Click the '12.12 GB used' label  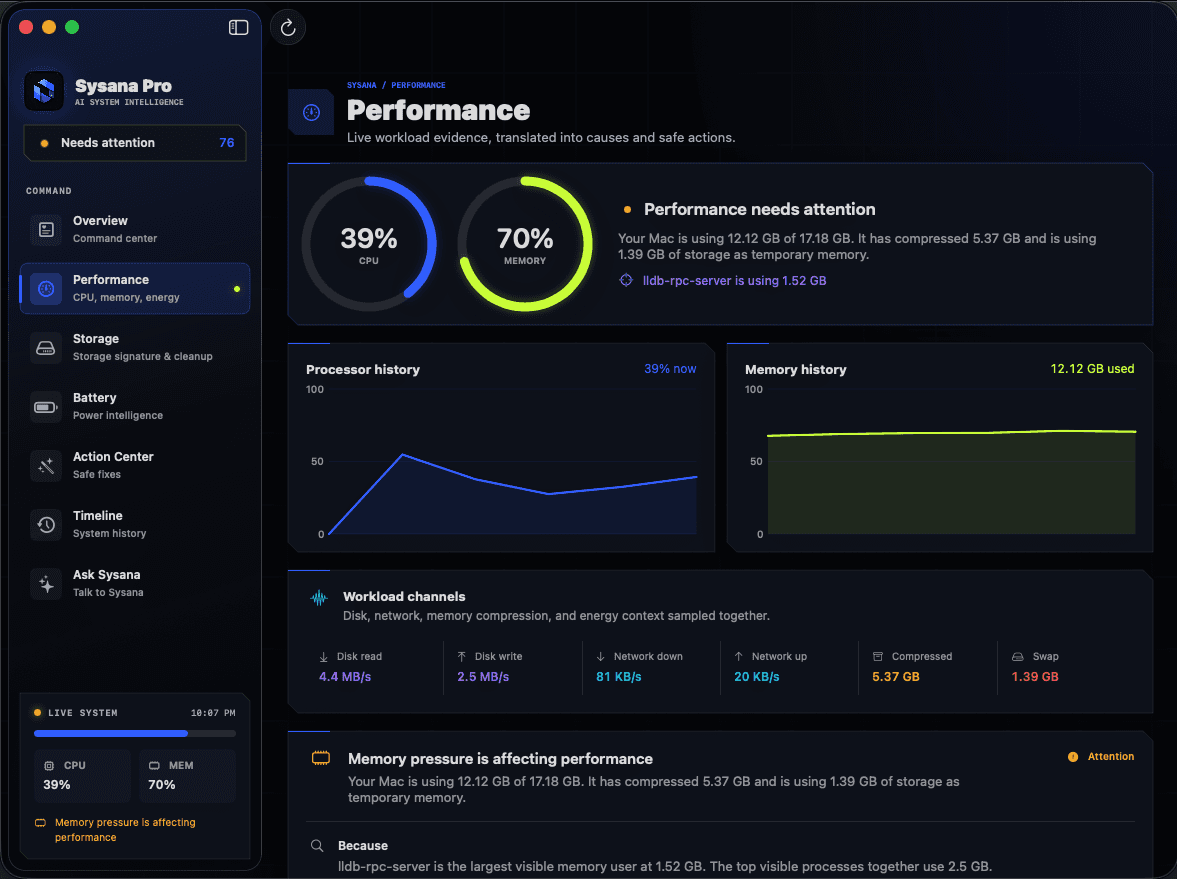click(1092, 369)
